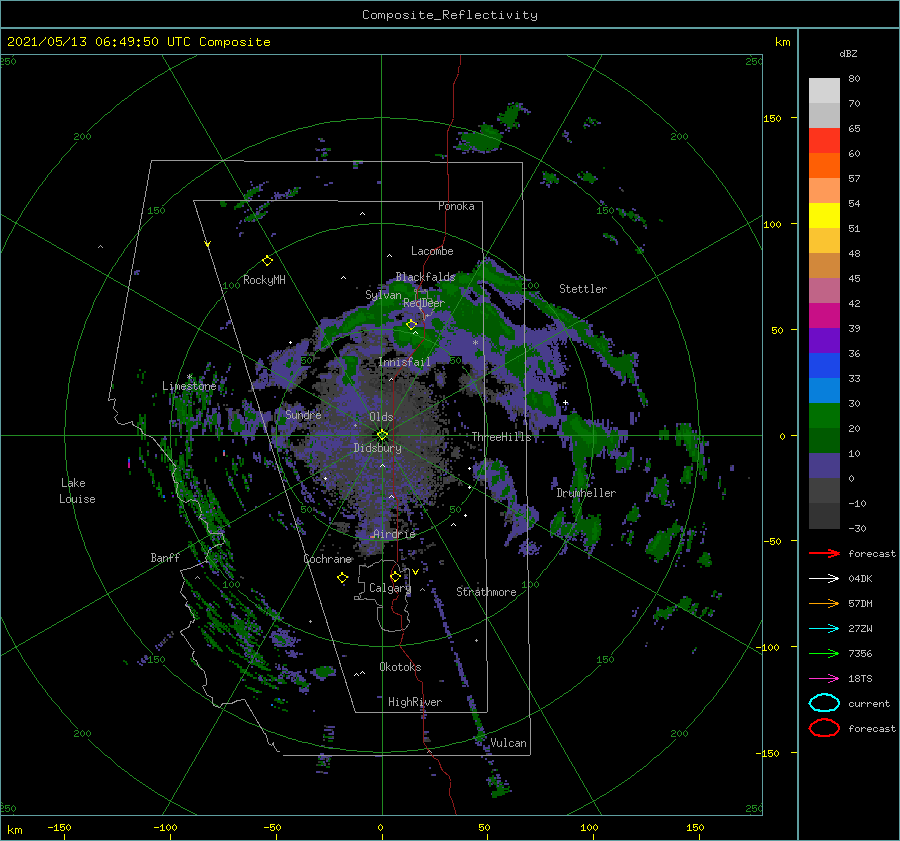Click the Lake Louise label
Viewport: 900px width, 841px height.
click(77, 491)
